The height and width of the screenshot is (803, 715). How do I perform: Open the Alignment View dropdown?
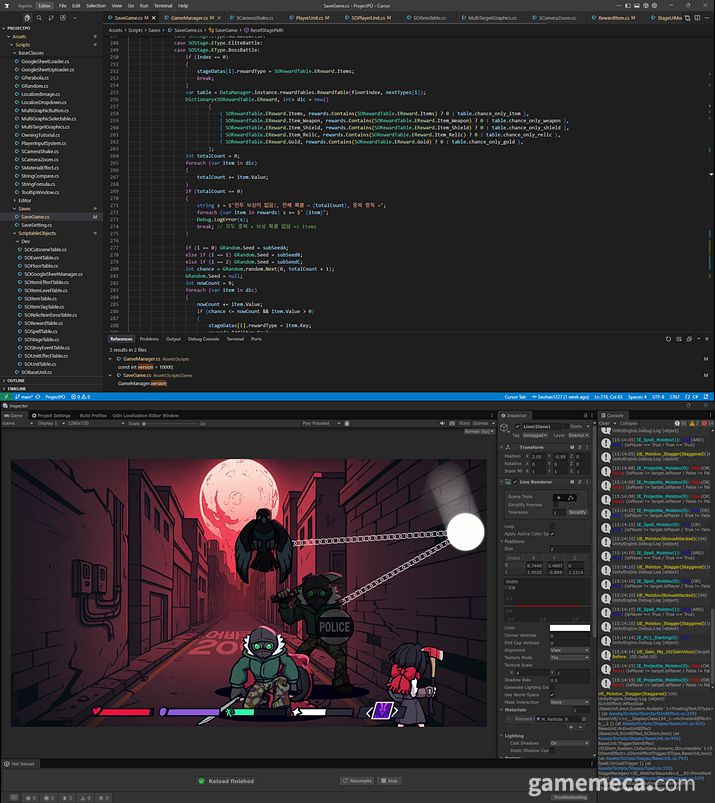(569, 650)
